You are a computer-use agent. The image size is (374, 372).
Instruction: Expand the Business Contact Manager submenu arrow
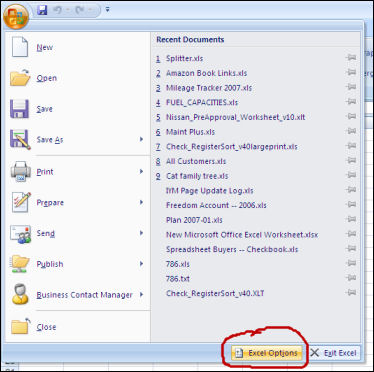click(x=141, y=294)
